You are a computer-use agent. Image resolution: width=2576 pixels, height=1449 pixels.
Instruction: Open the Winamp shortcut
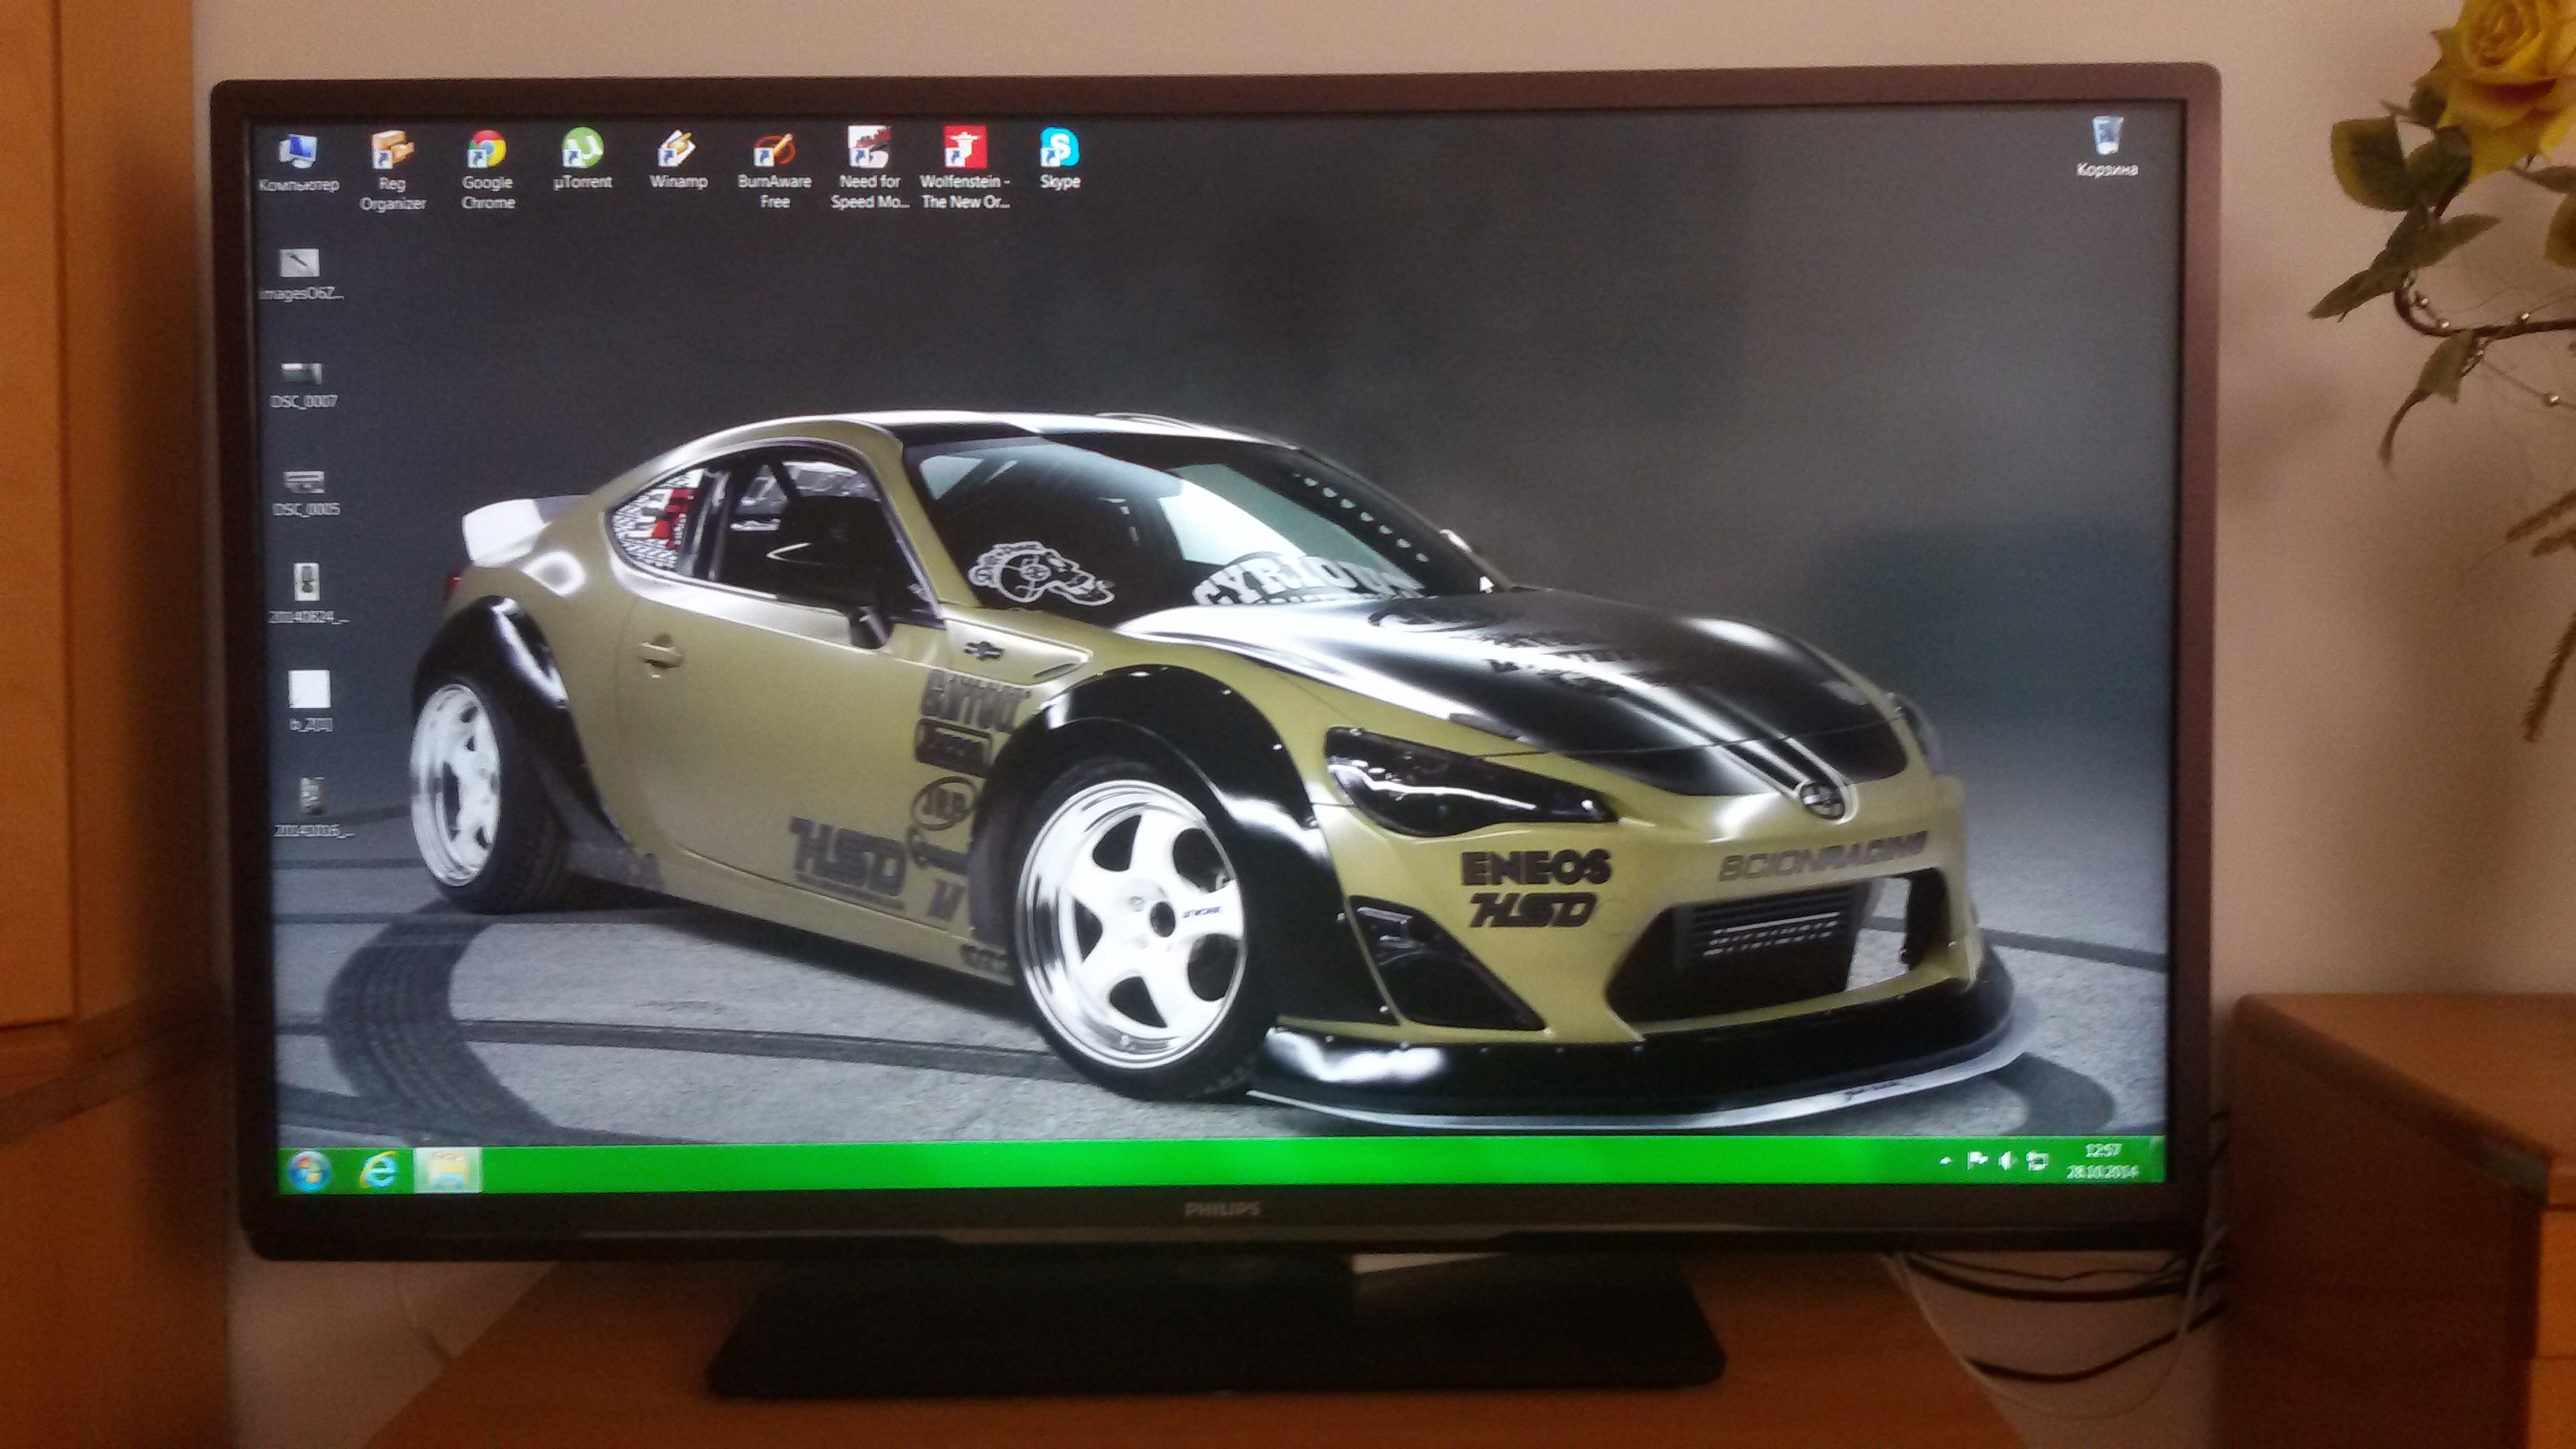pyautogui.click(x=678, y=159)
